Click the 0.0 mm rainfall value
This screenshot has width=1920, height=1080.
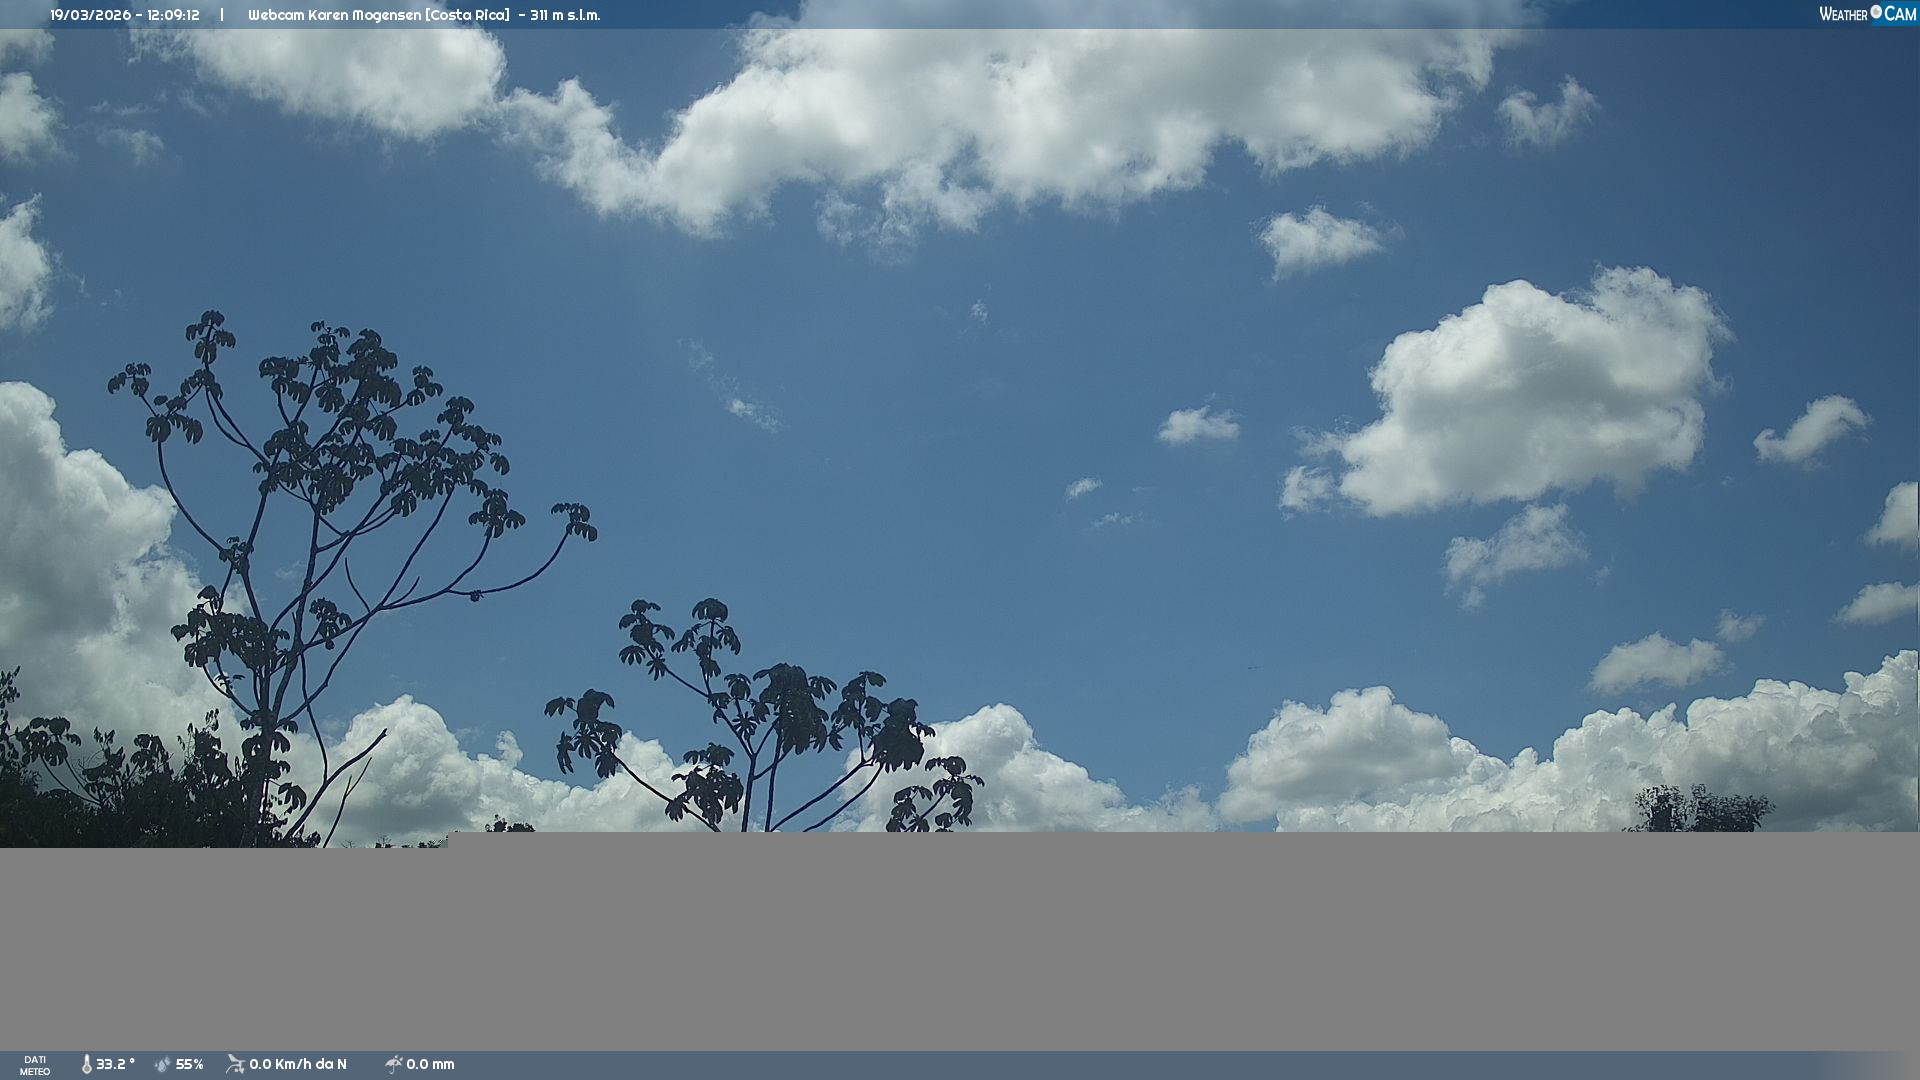click(430, 1064)
